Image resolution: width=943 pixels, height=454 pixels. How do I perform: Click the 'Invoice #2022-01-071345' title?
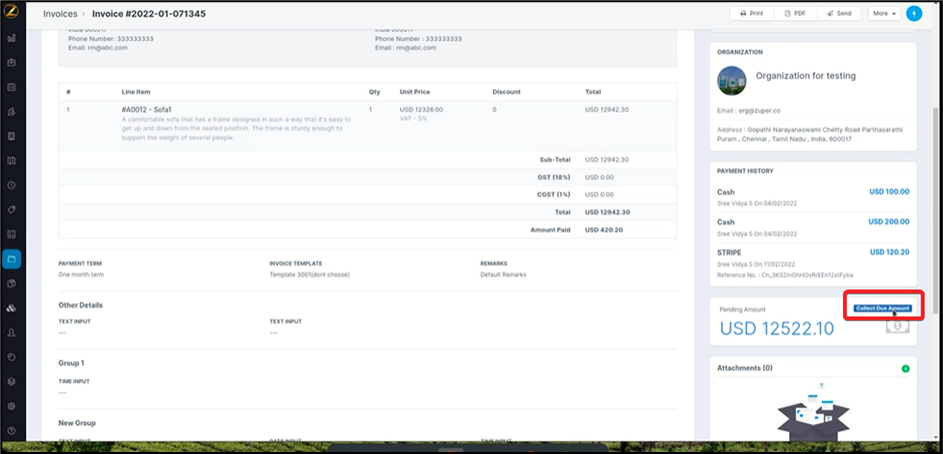coord(149,13)
